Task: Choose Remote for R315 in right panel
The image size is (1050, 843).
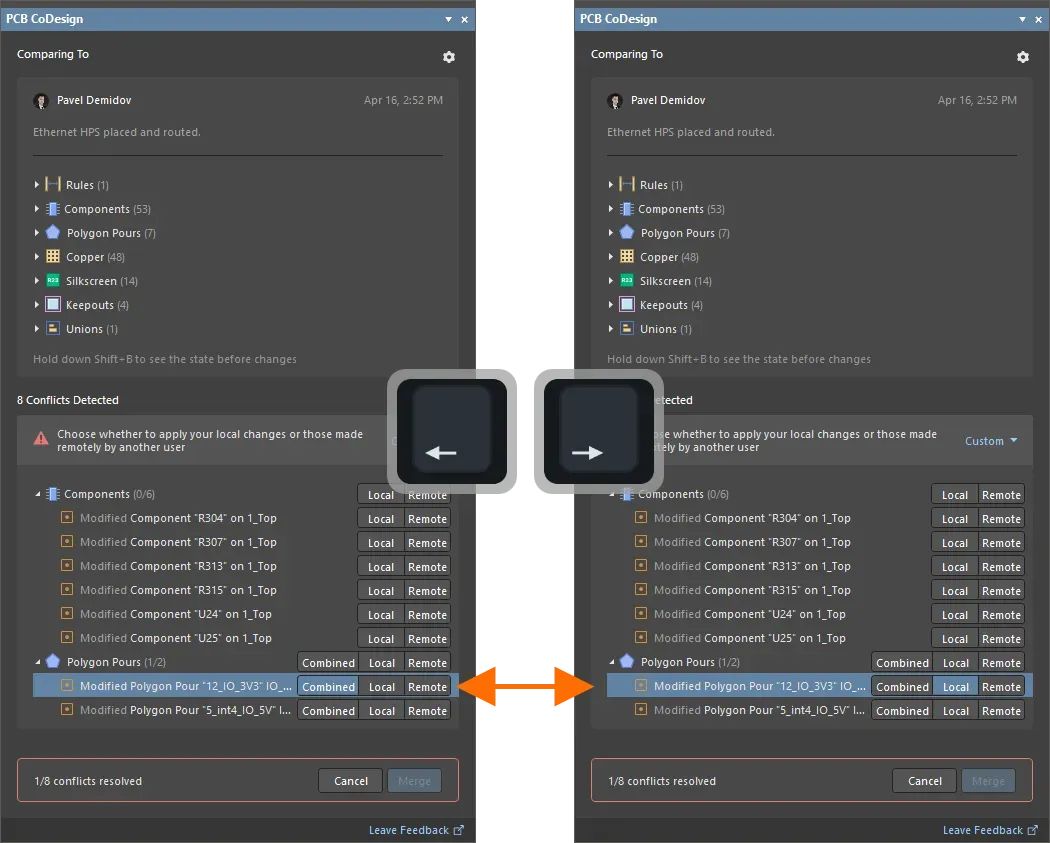Action: [x=1001, y=591]
